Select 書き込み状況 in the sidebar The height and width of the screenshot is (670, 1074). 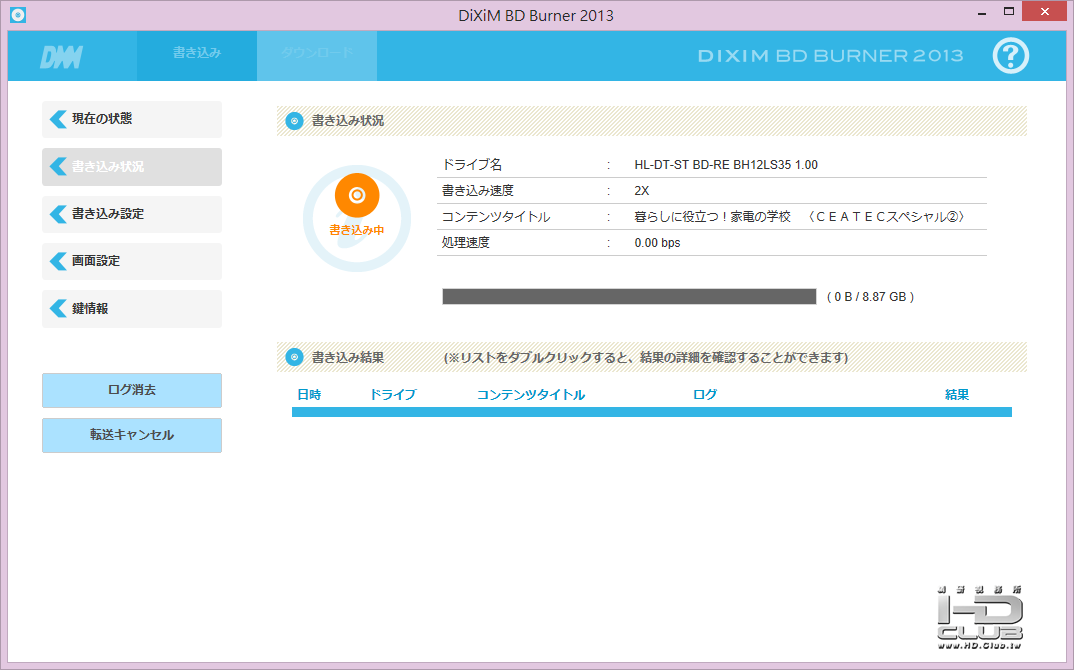coord(132,166)
